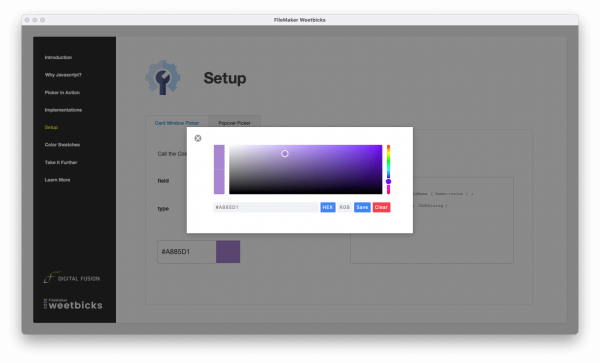Switch to Popover Picker tab
The width and height of the screenshot is (600, 363).
(x=234, y=123)
